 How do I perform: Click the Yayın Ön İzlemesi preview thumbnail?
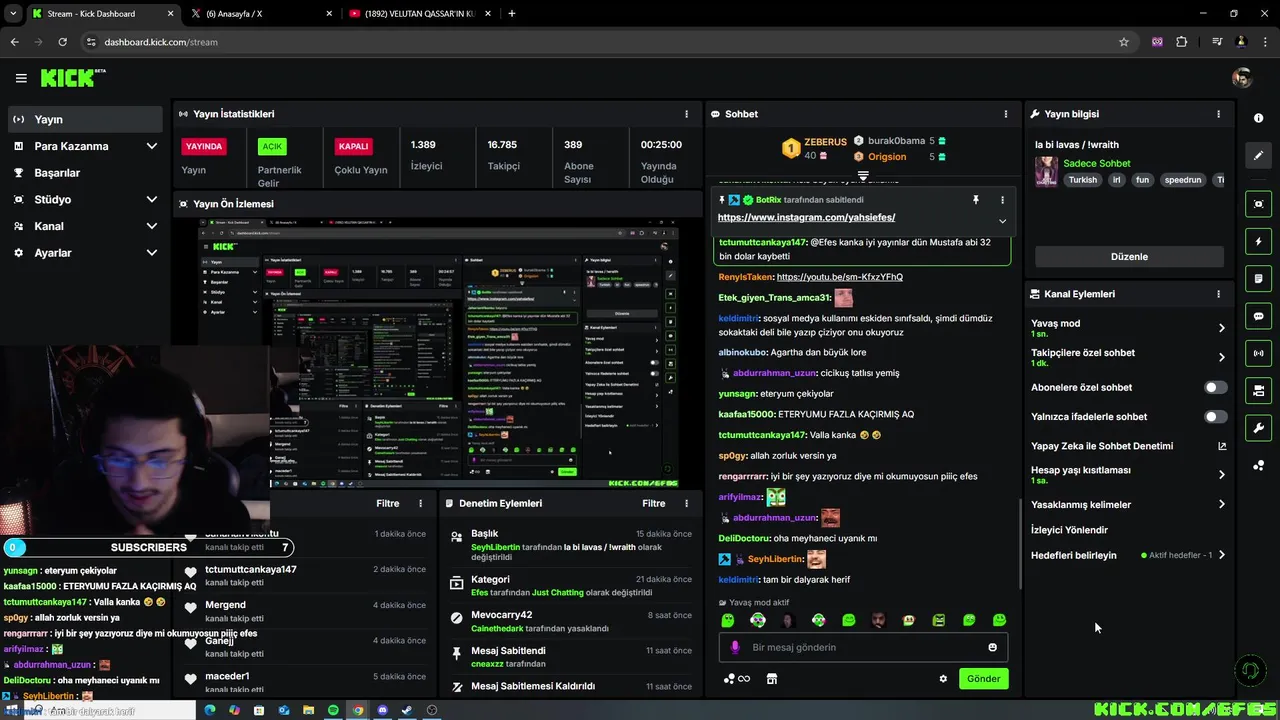[440, 352]
